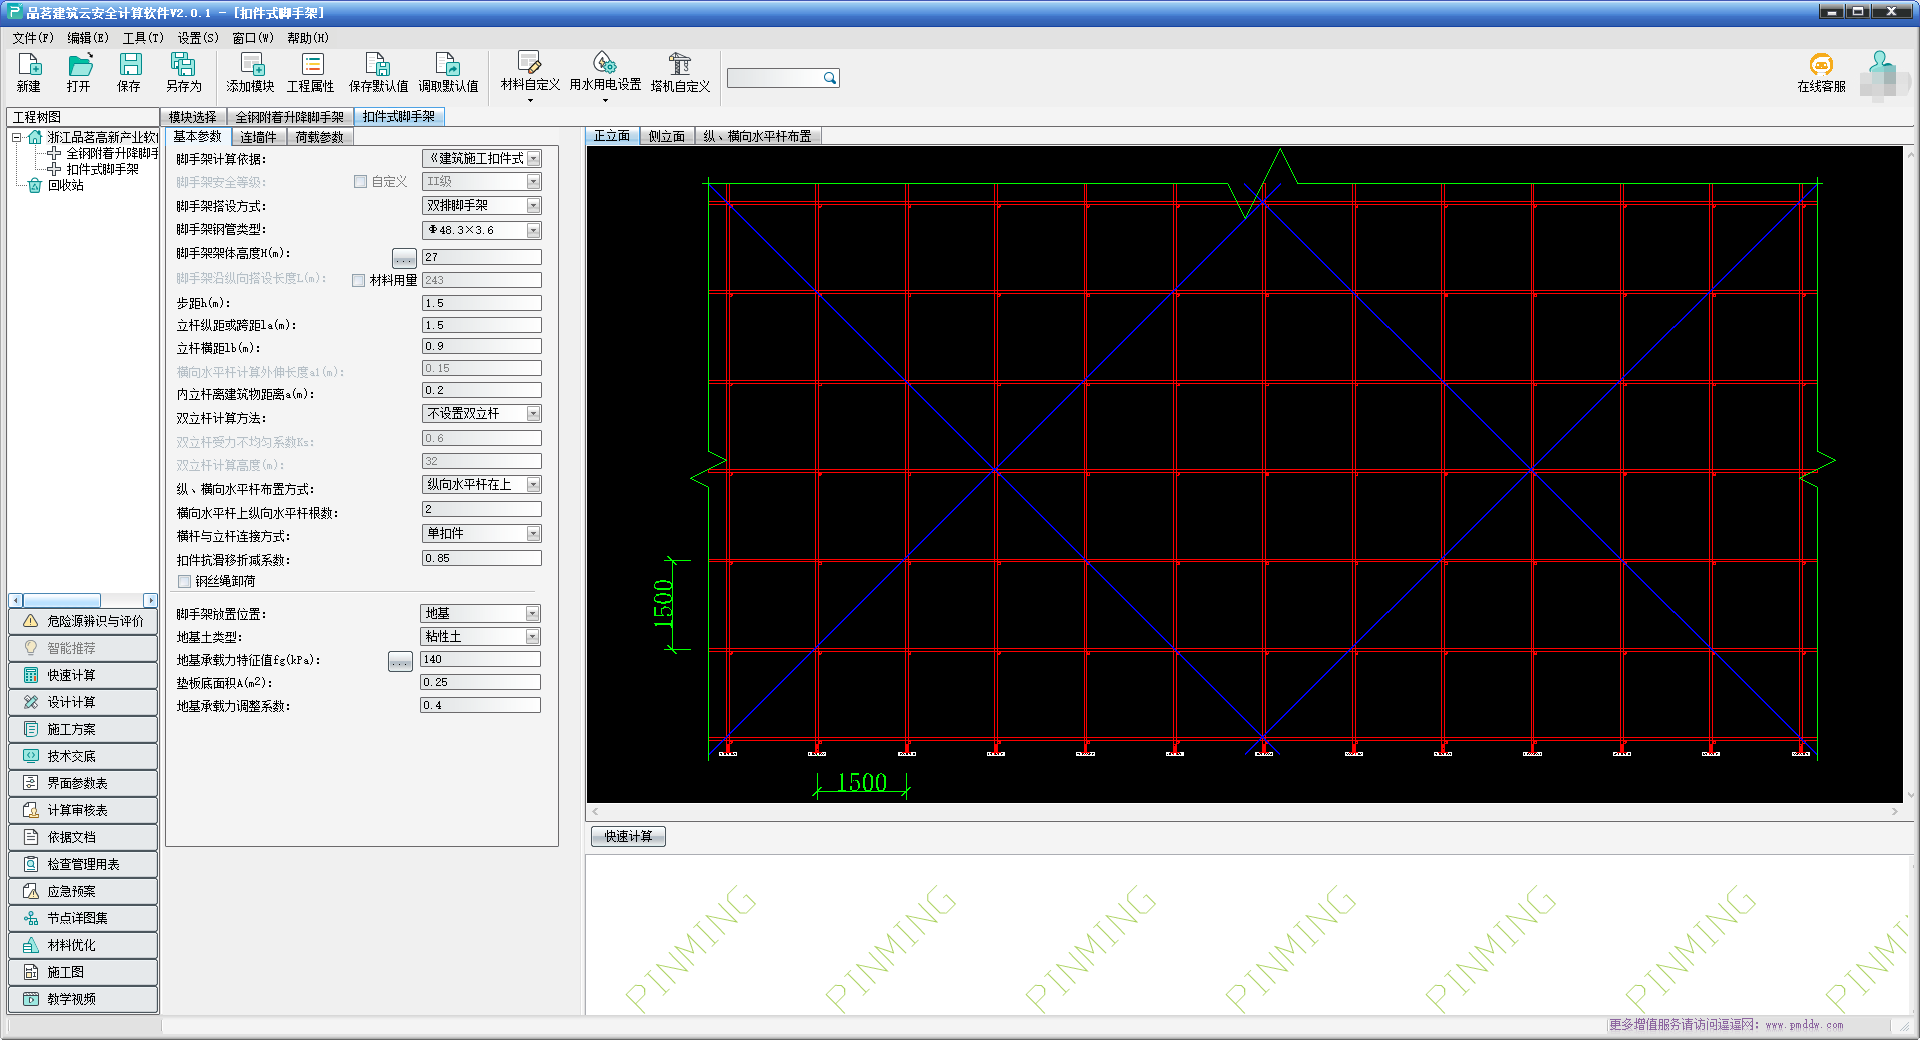The width and height of the screenshot is (1920, 1040).
Task: Enable the 钢丝绳卸荷 checkbox
Action: (x=184, y=581)
